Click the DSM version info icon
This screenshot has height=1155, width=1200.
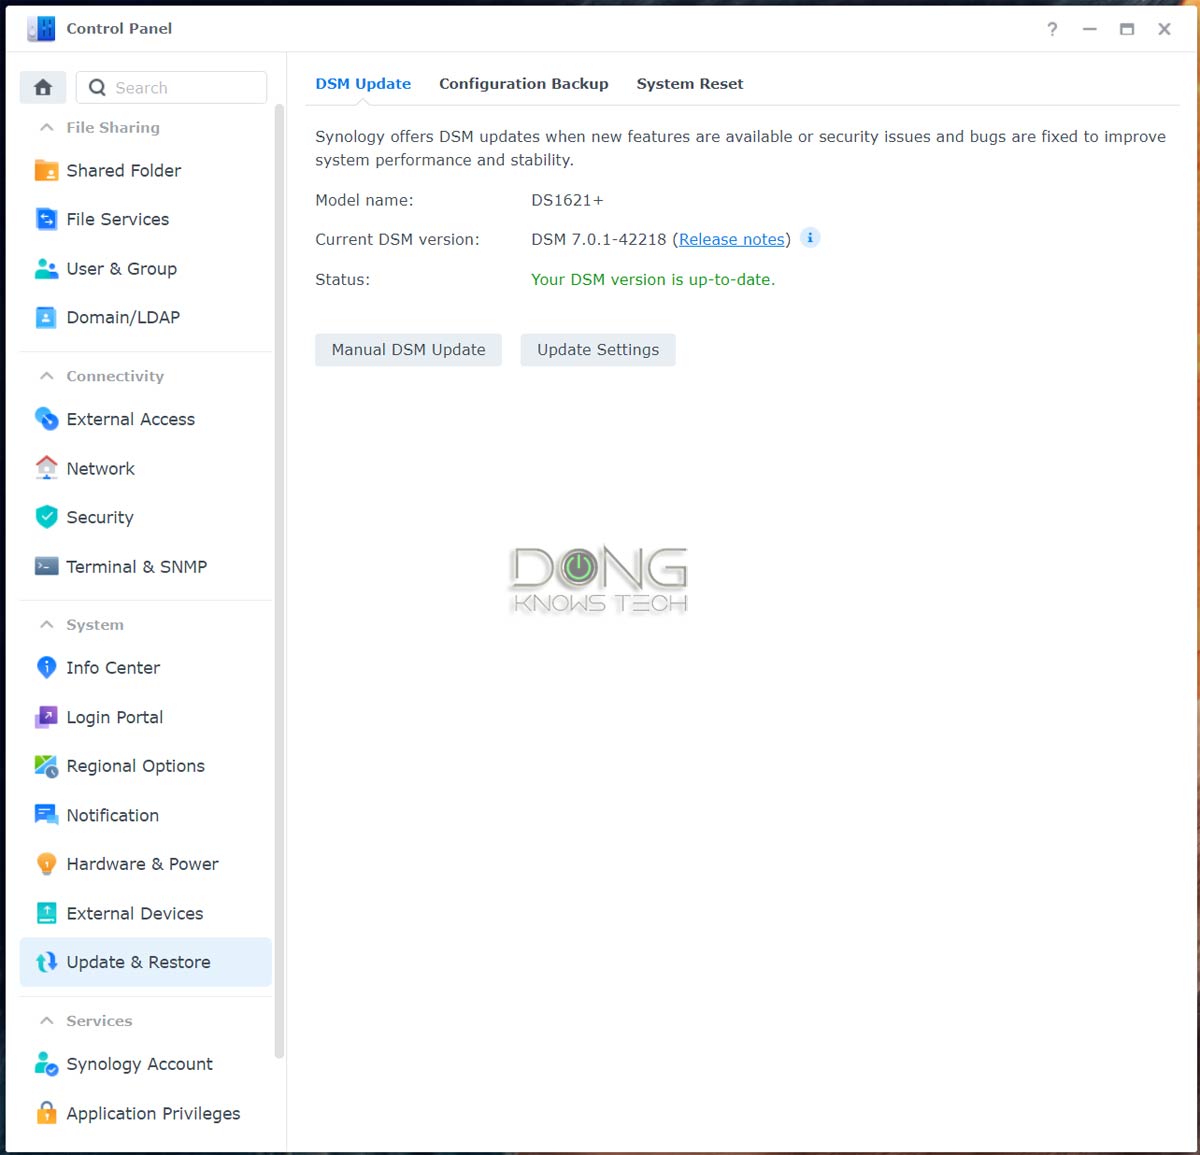810,238
